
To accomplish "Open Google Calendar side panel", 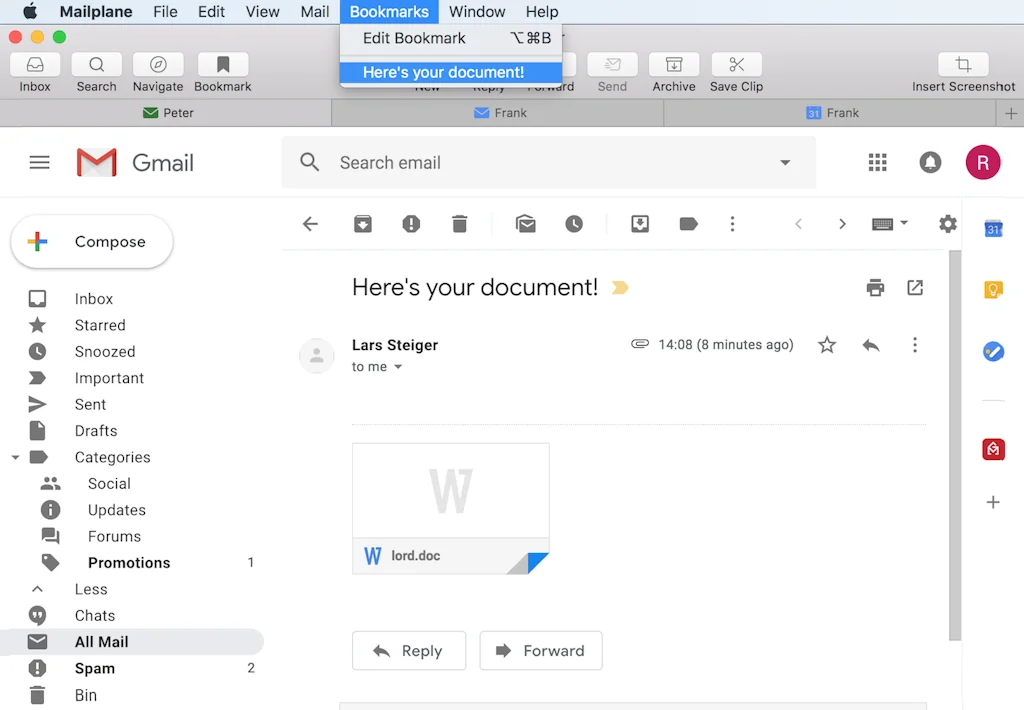I will 992,228.
